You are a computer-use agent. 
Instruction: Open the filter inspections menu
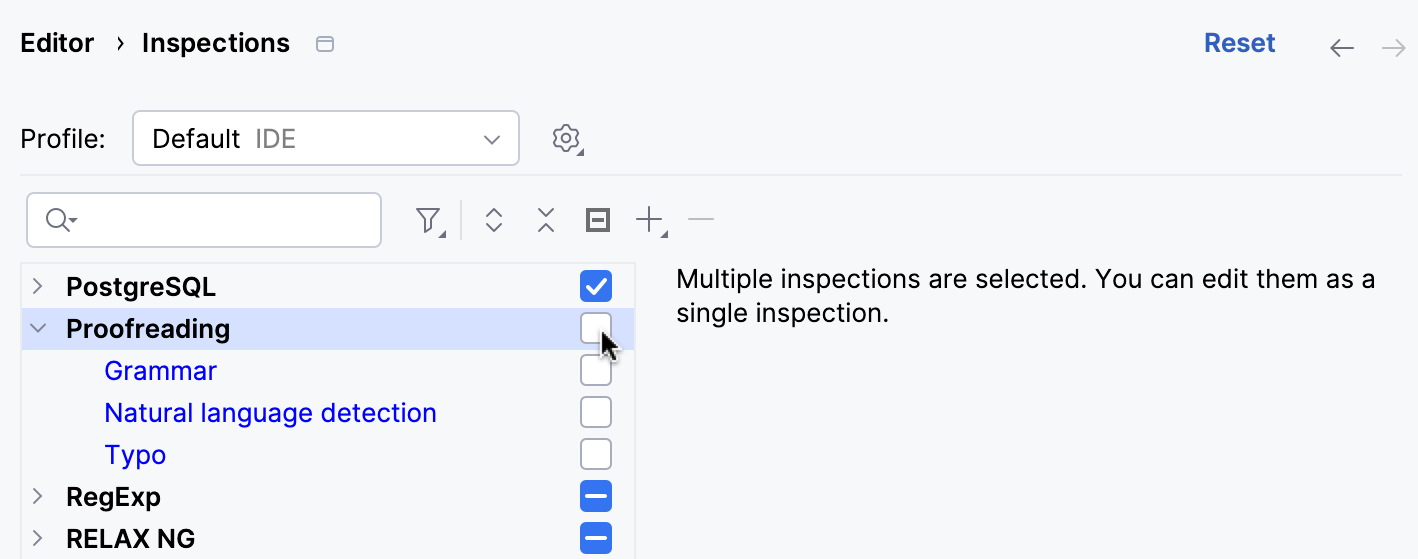point(428,220)
